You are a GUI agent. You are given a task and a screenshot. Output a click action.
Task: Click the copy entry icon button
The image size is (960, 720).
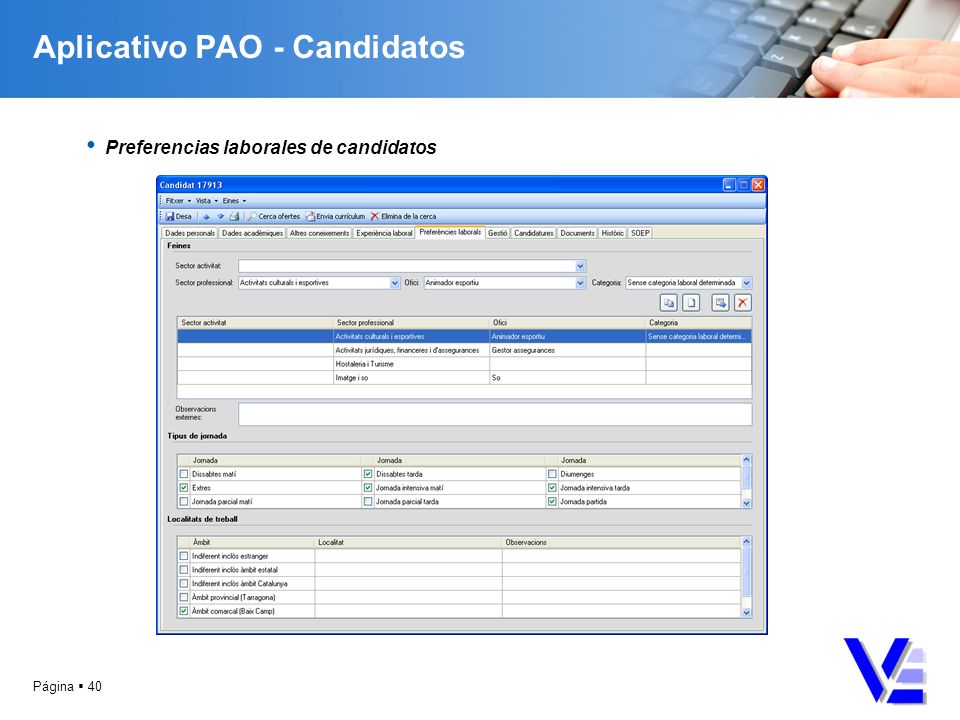pos(669,302)
